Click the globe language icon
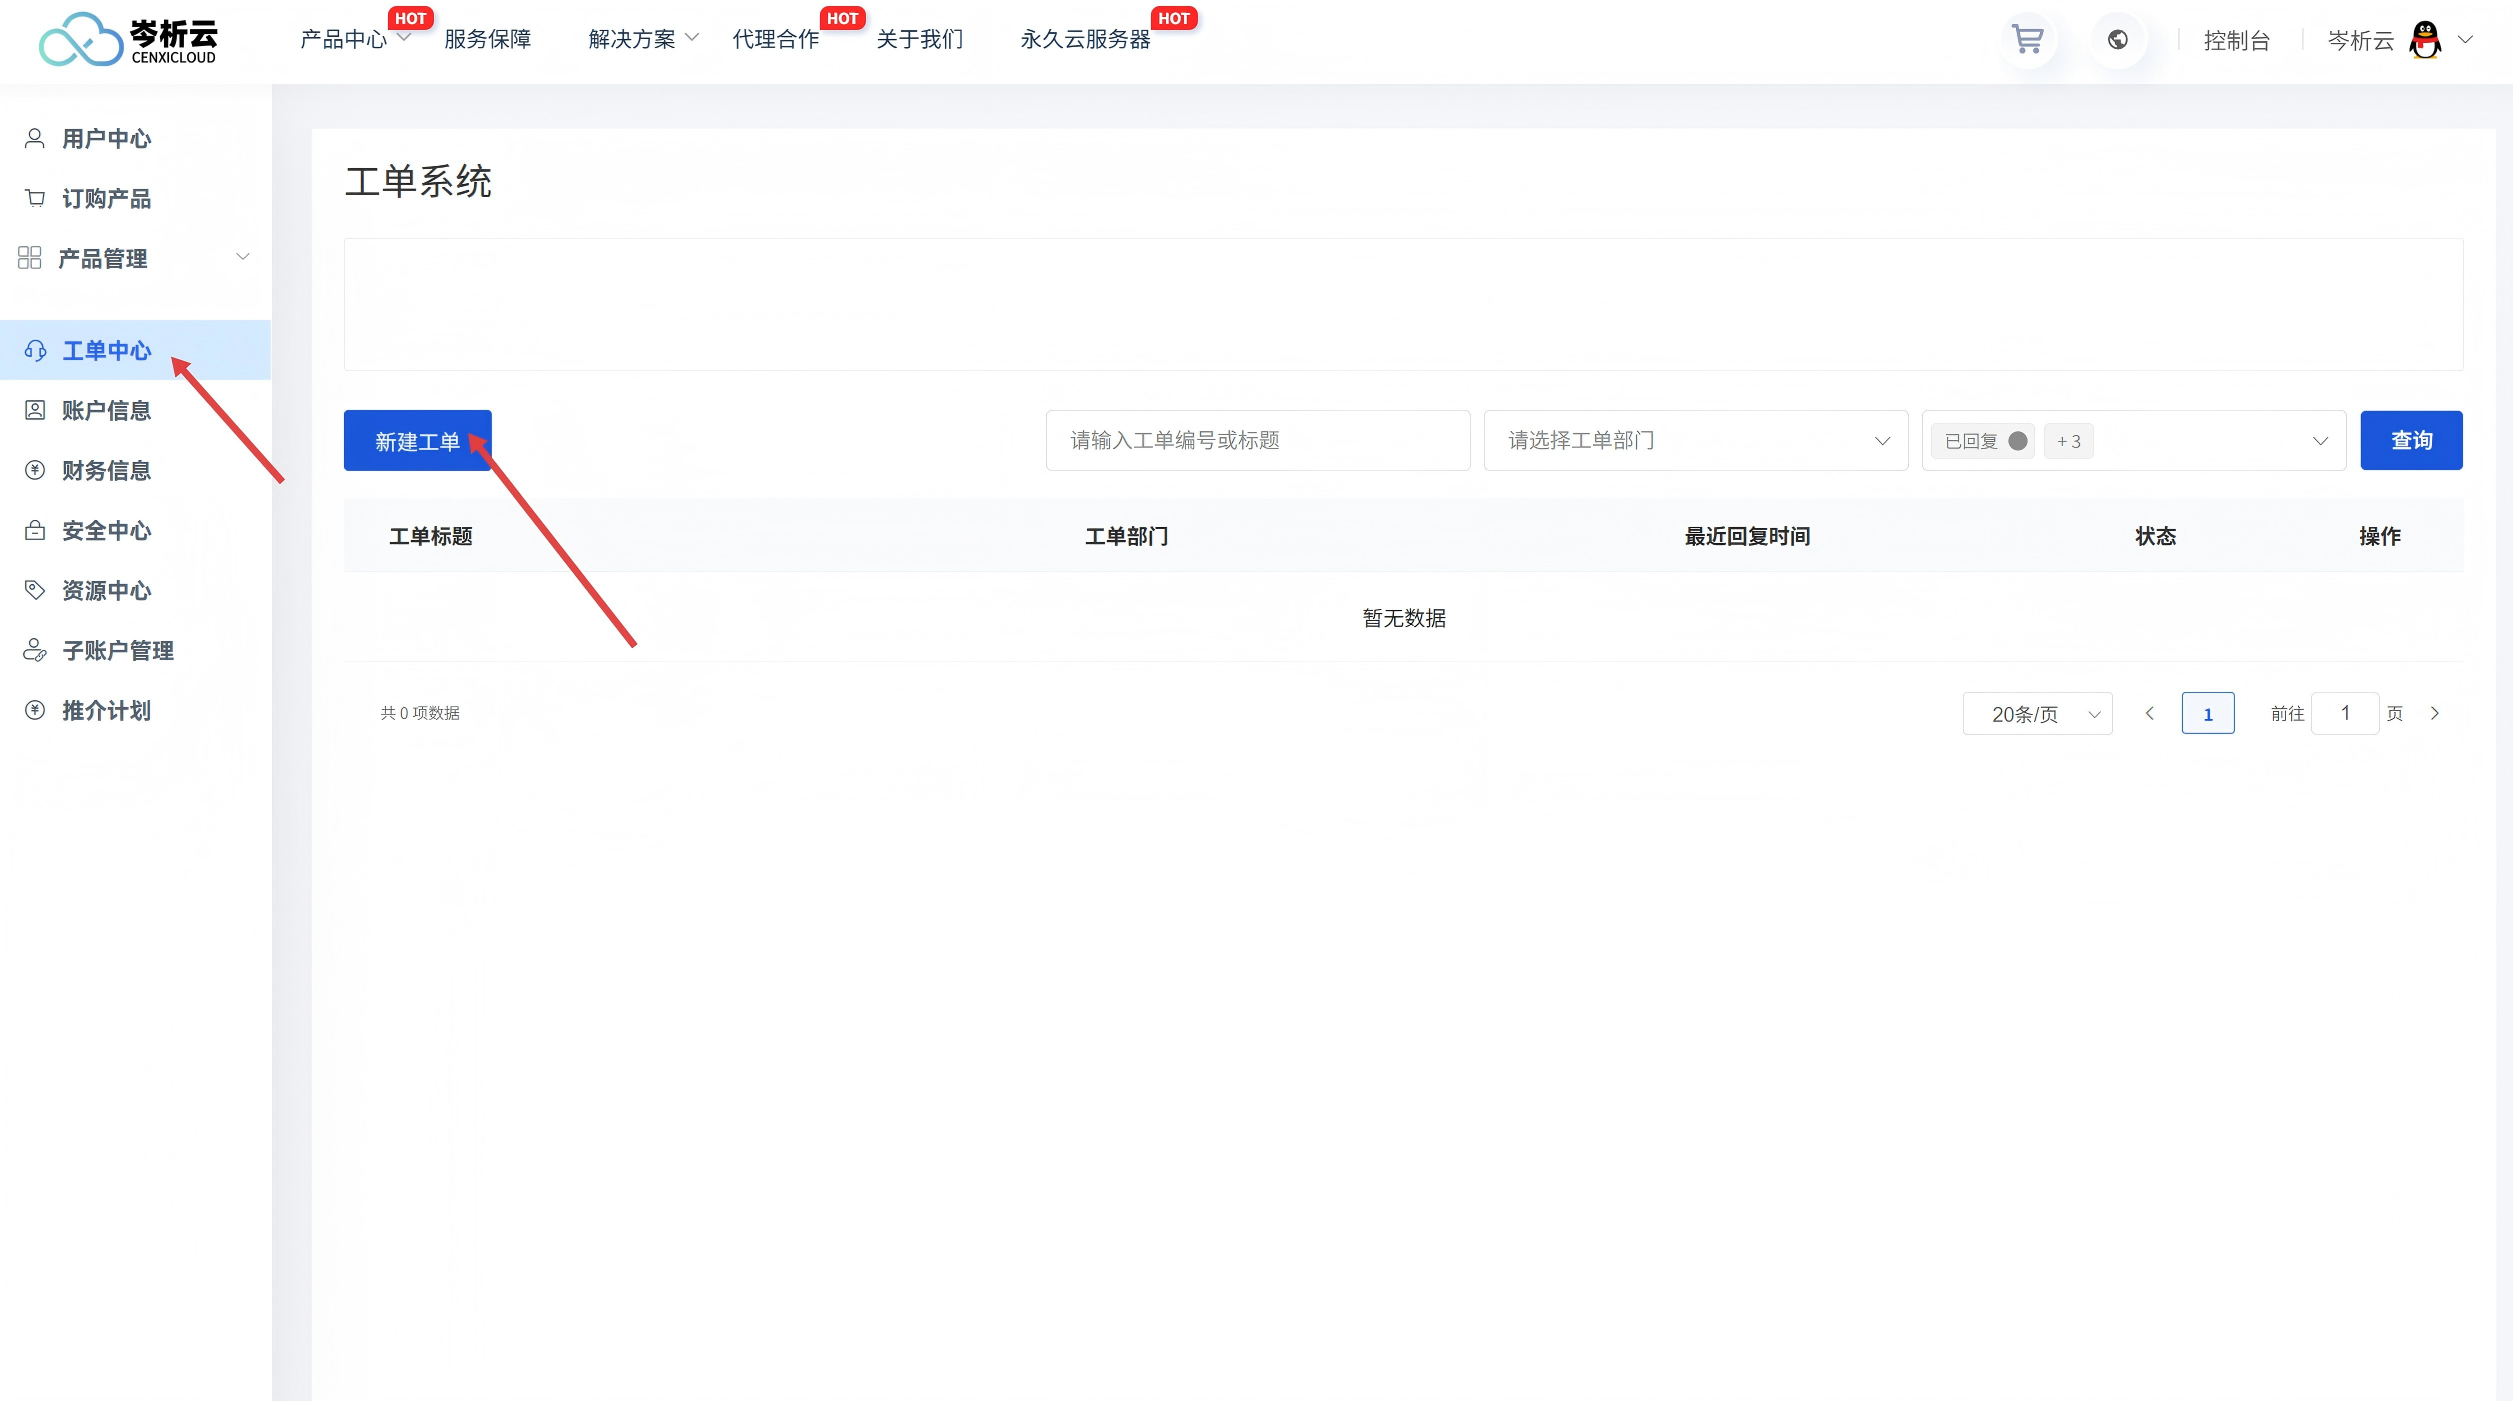The width and height of the screenshot is (2513, 1401). click(2117, 40)
